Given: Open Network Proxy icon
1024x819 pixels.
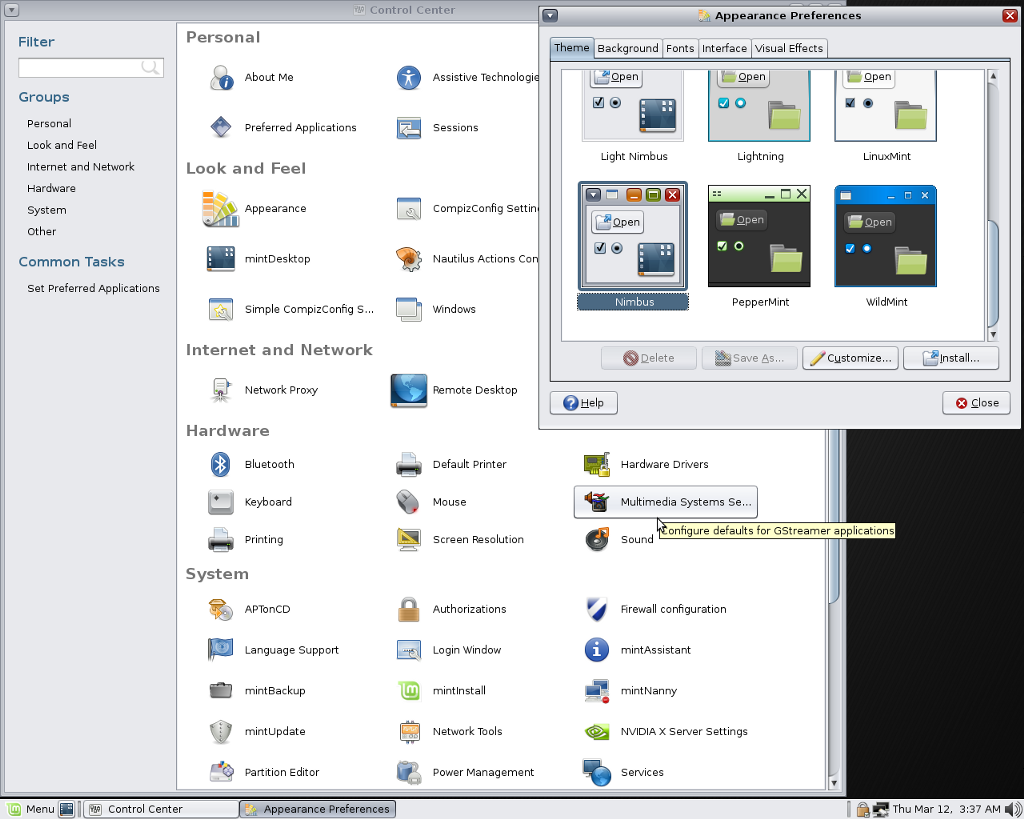Looking at the screenshot, I should [221, 390].
